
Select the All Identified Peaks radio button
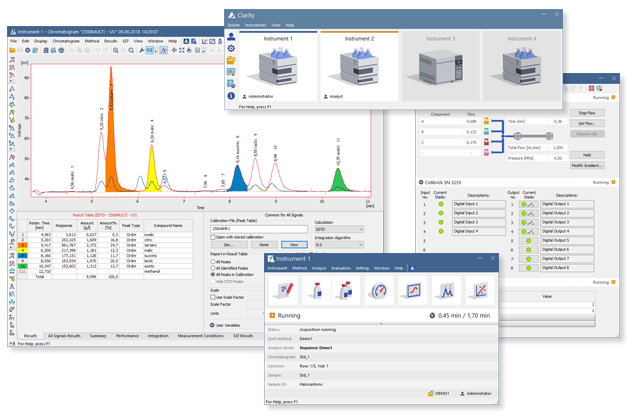(212, 266)
